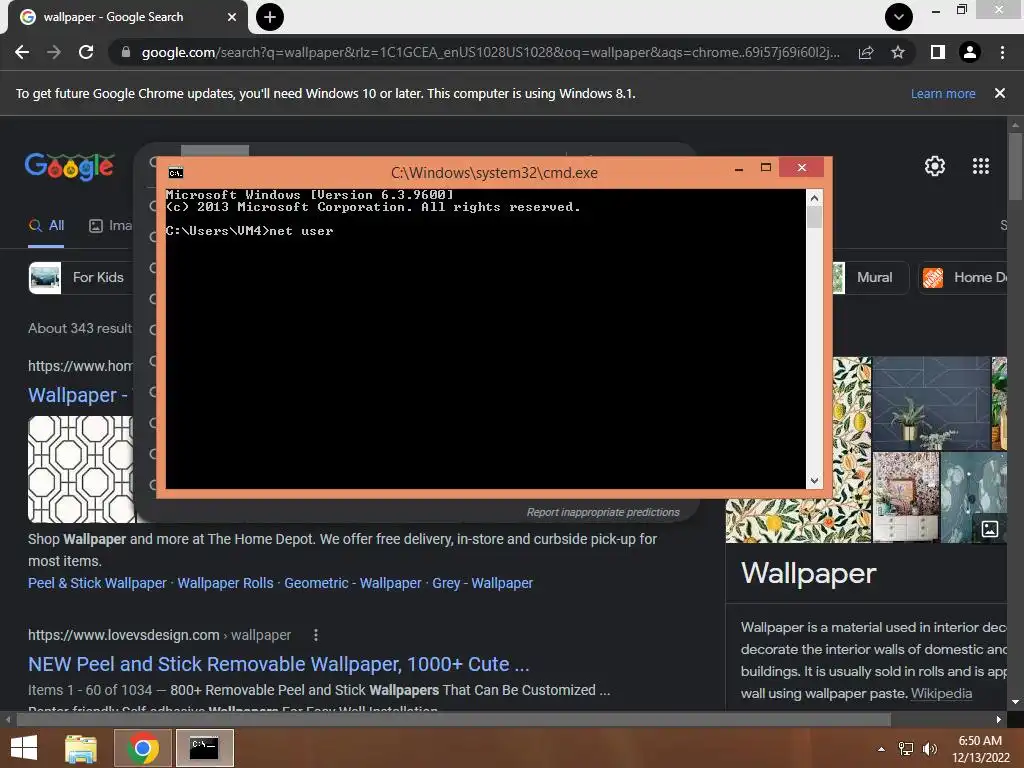Open Chrome three-dot menu
Screen dimensions: 1024x768
(1002, 52)
